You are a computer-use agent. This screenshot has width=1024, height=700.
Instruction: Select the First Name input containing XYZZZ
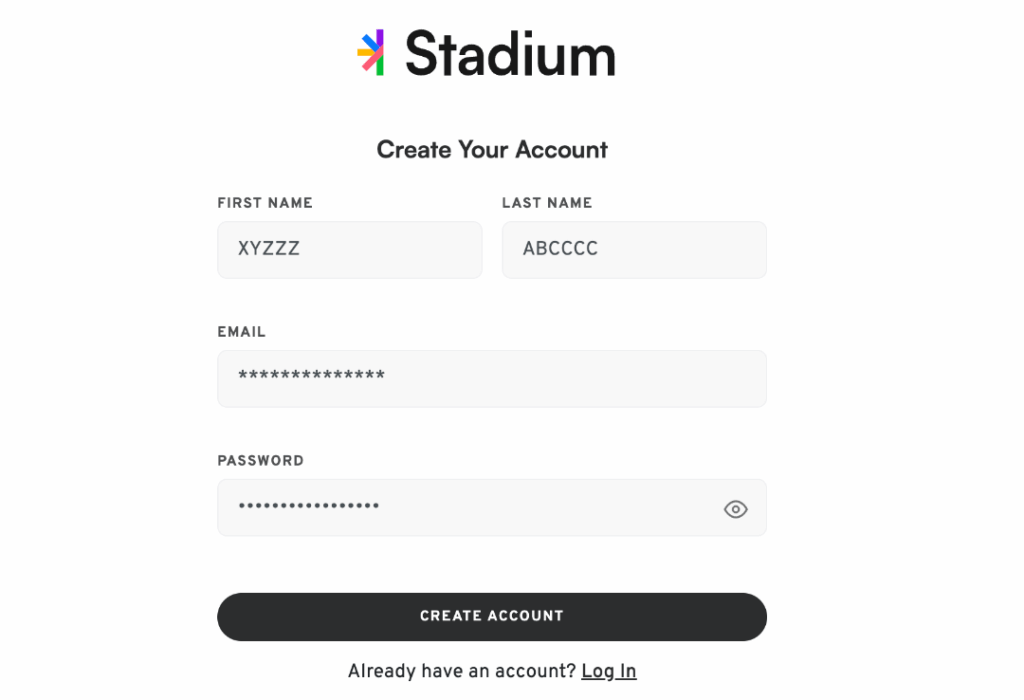349,249
